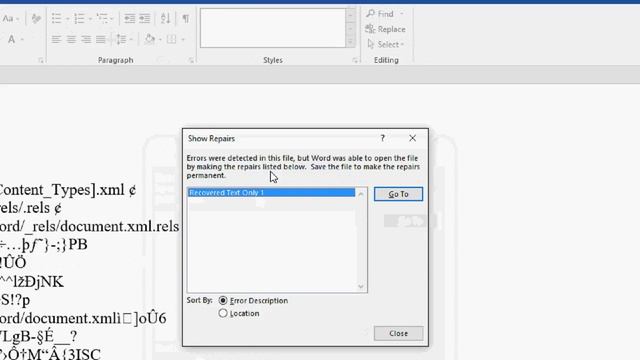Open the Select menu in Editing group
This screenshot has width=640, height=360.
(386, 44)
